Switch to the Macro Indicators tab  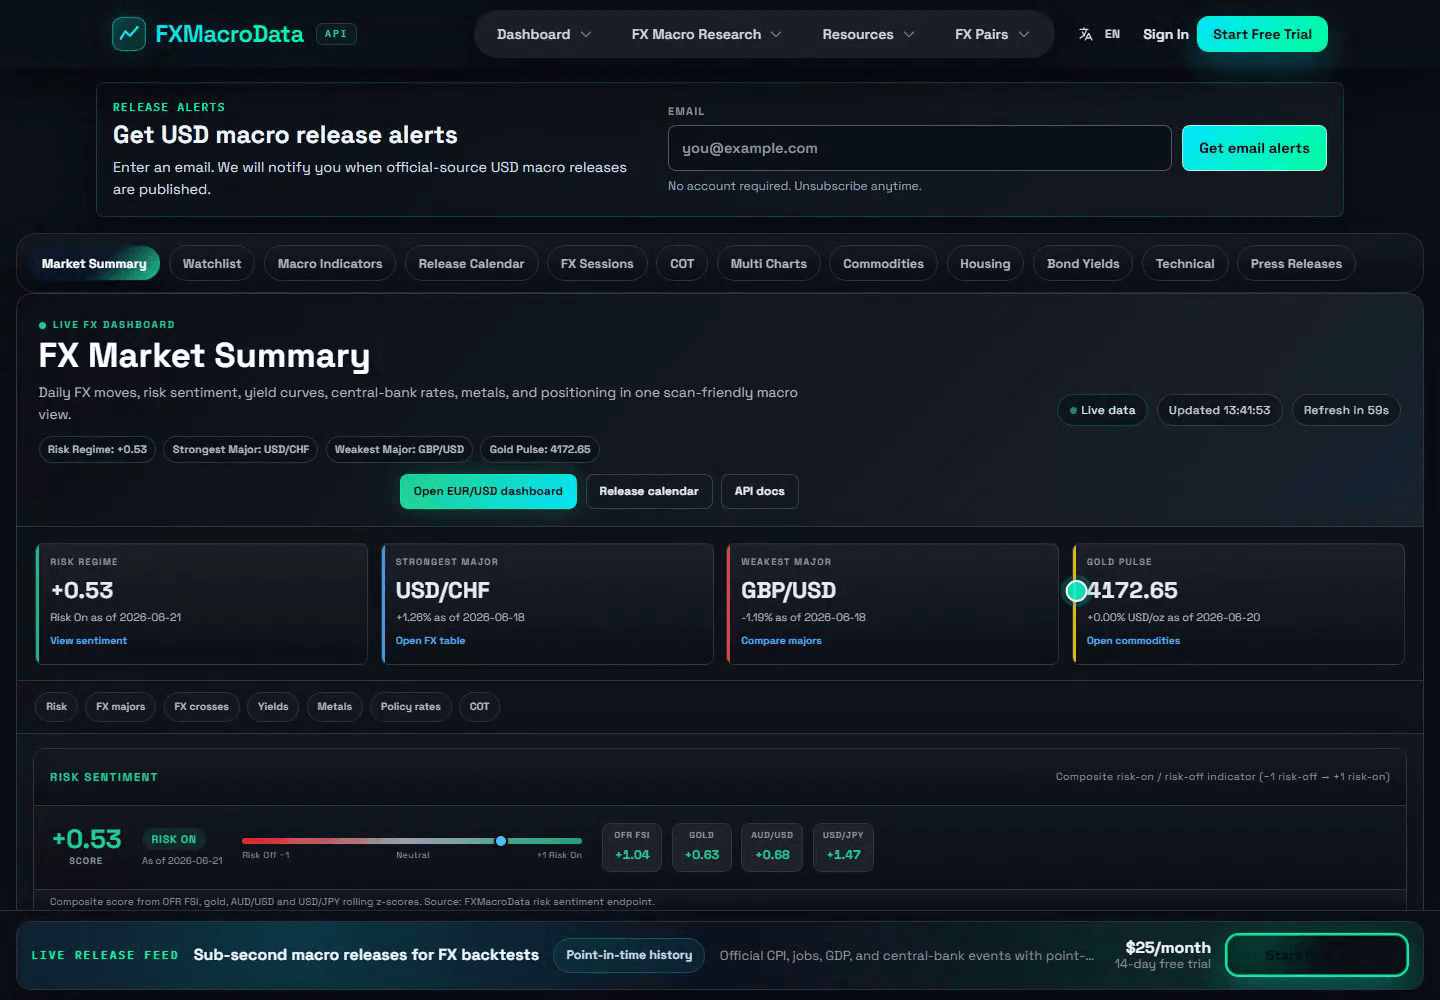coord(330,264)
